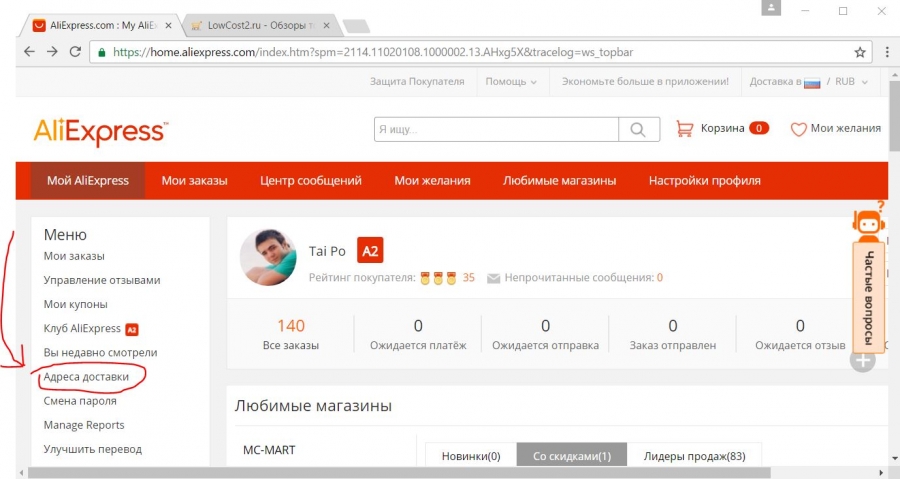The height and width of the screenshot is (479, 900).
Task: Click the Chrome profile person icon
Action: point(771,8)
